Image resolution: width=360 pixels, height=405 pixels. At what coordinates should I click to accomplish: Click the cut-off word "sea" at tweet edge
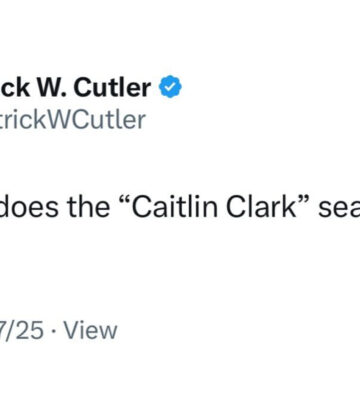[339, 209]
